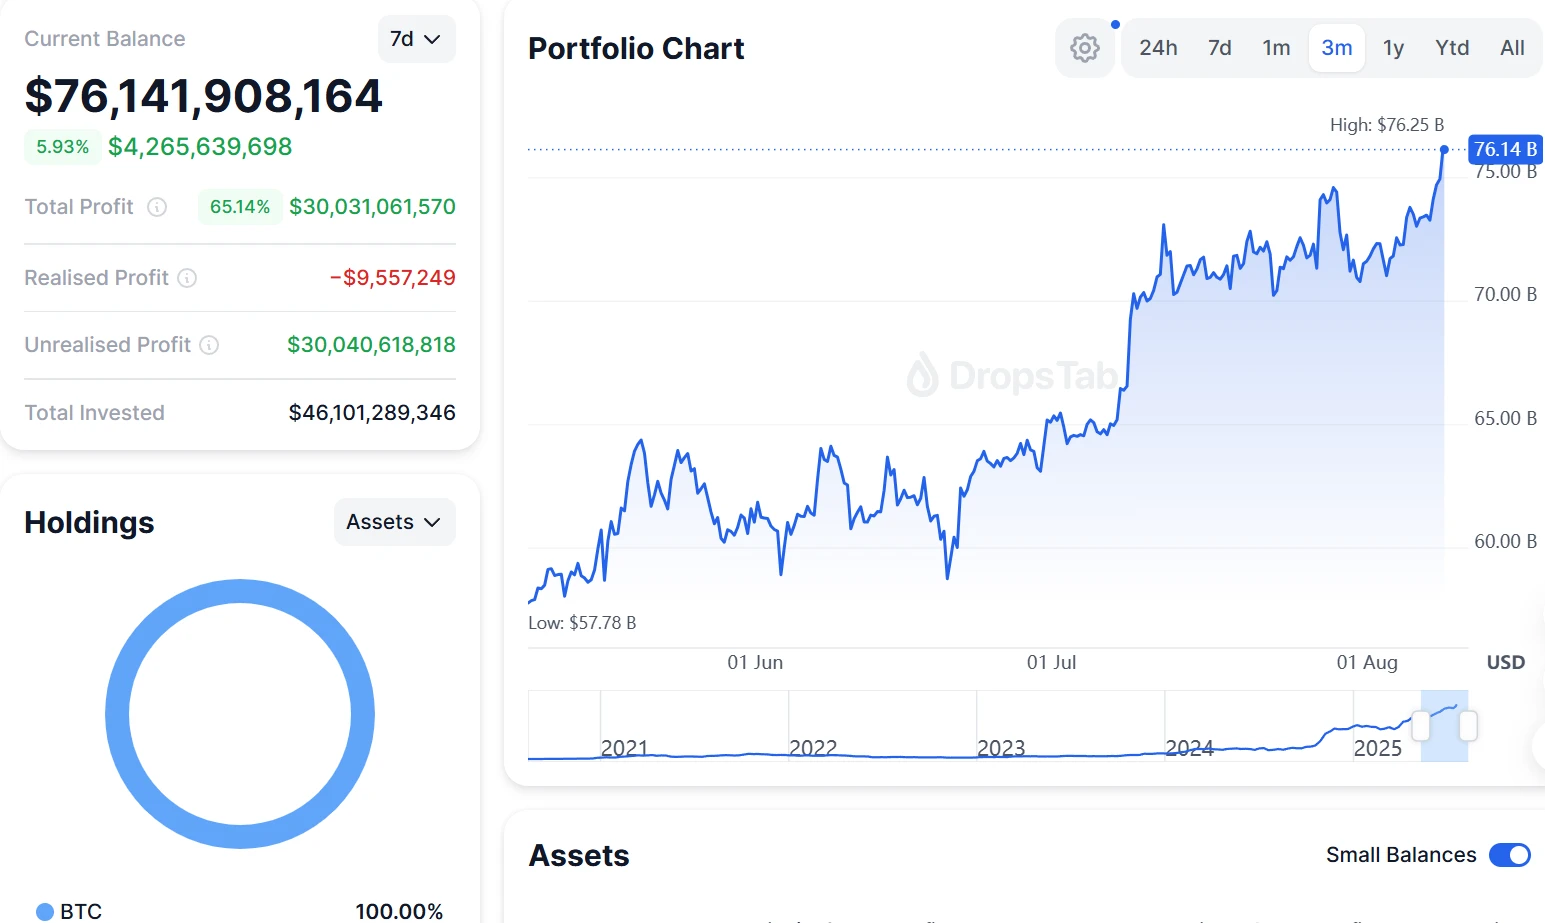Open the Portfolio Chart settings gear

1085,47
